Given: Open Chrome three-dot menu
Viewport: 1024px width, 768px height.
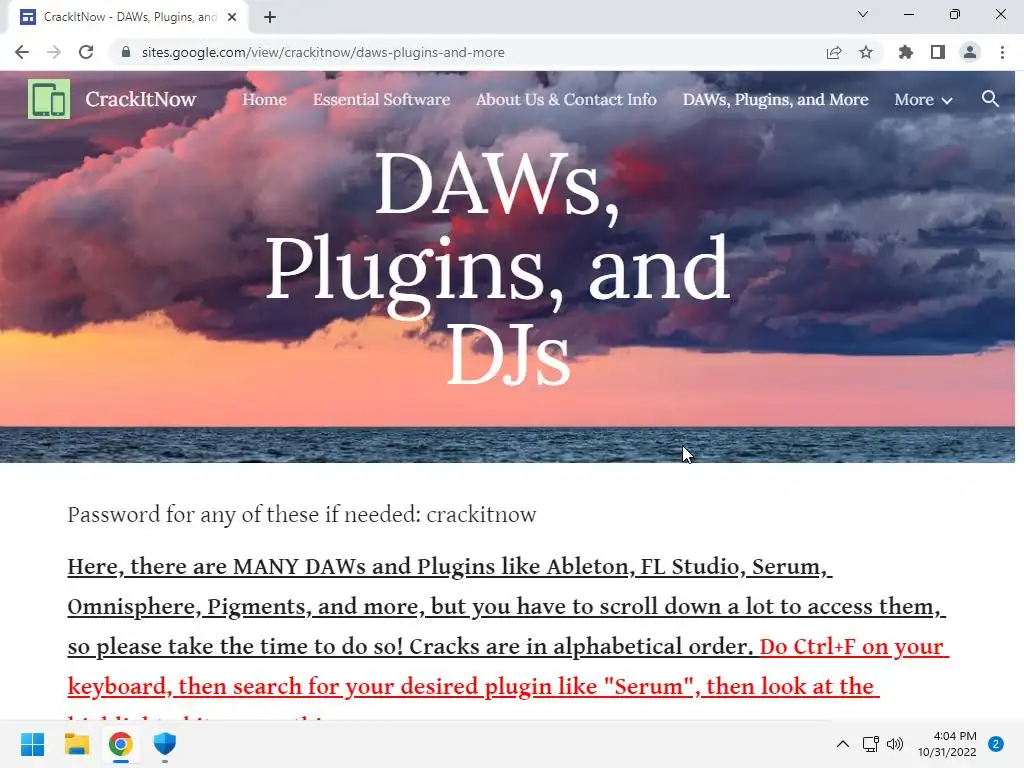Looking at the screenshot, I should click(x=1002, y=52).
